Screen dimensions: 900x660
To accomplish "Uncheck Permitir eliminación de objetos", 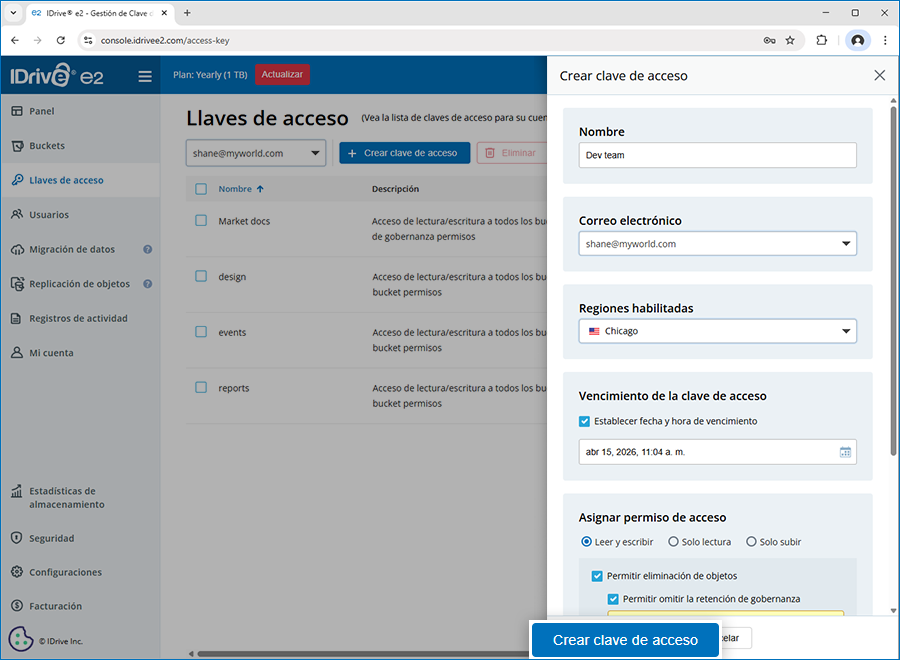I will [x=597, y=576].
